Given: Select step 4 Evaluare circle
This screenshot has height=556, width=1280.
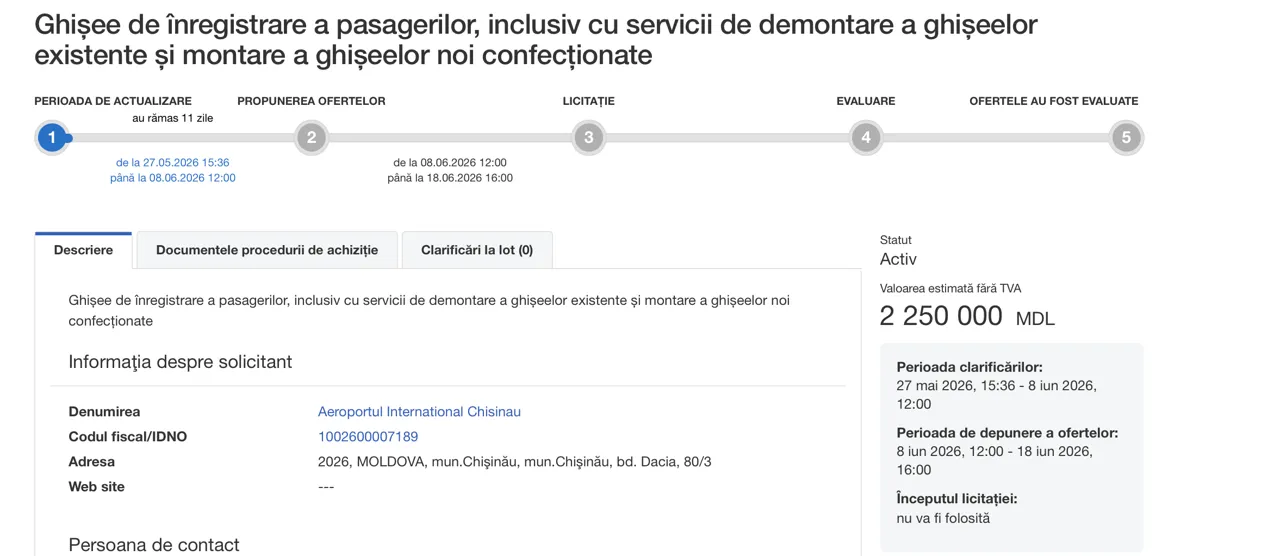Looking at the screenshot, I should click(866, 137).
